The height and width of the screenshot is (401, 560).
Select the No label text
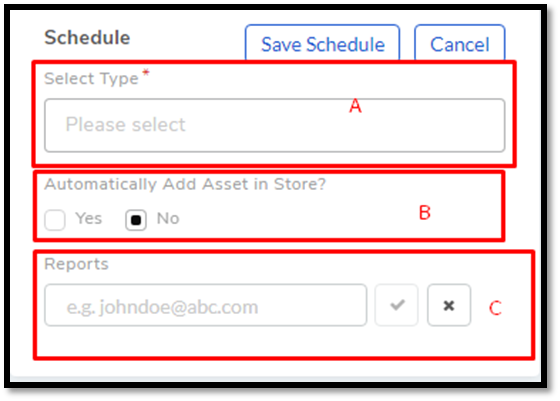(168, 218)
